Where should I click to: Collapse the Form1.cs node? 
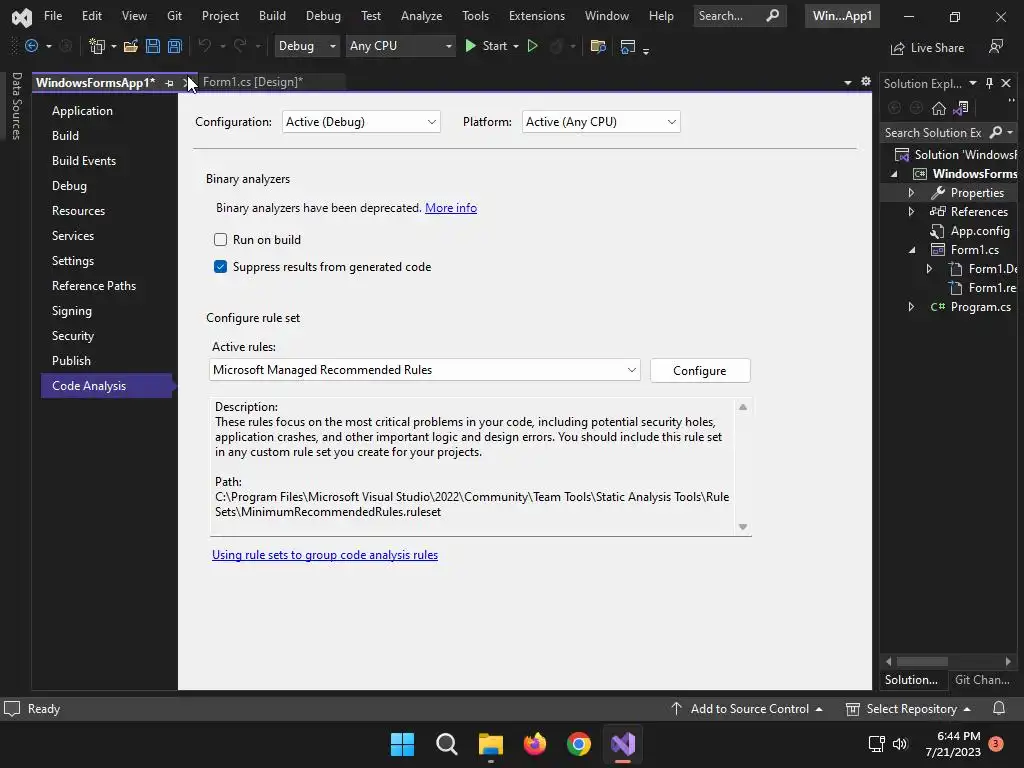pyautogui.click(x=912, y=250)
